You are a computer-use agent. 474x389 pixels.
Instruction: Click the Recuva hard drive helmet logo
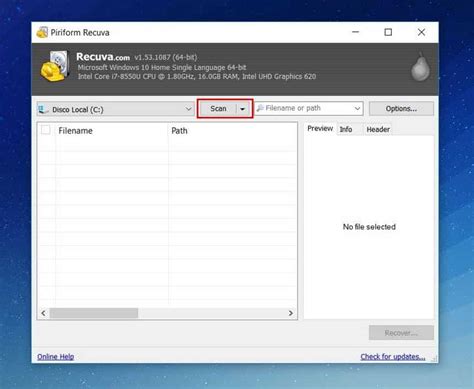(x=55, y=66)
